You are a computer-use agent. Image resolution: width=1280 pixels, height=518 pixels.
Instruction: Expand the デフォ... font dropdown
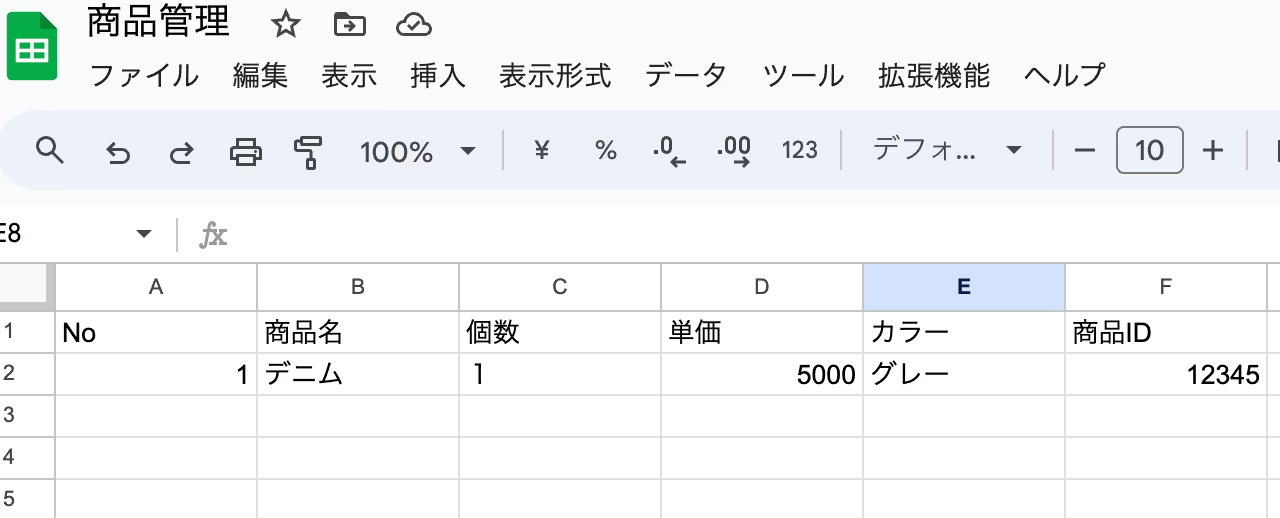pyautogui.click(x=947, y=151)
